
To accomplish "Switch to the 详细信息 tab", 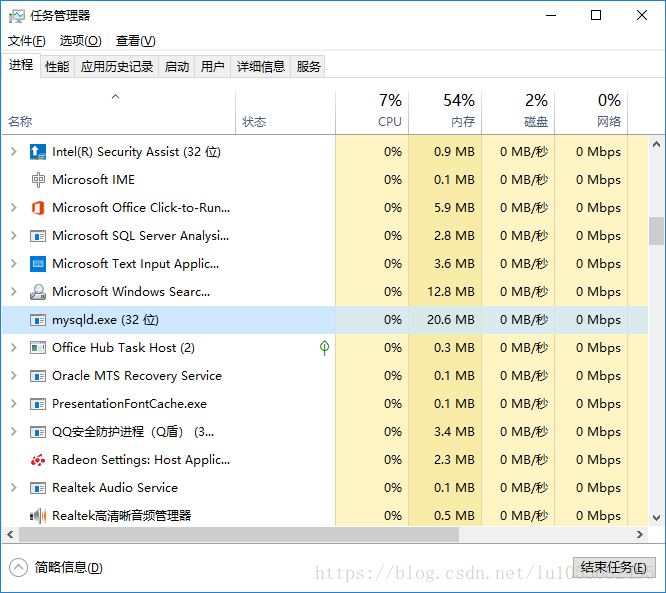I will (260, 67).
